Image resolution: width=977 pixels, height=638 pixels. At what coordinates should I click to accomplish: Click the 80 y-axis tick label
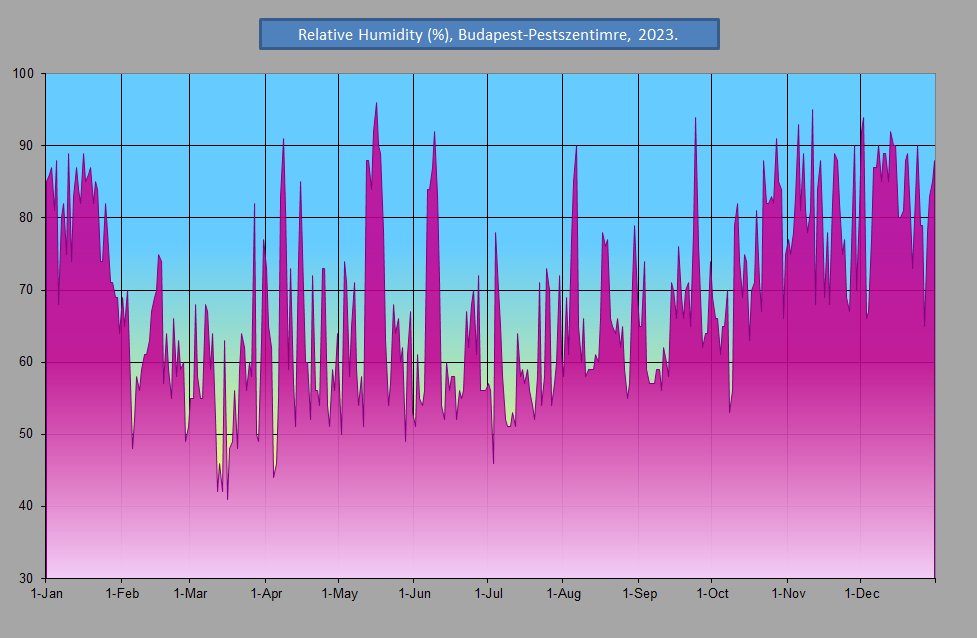(x=26, y=217)
